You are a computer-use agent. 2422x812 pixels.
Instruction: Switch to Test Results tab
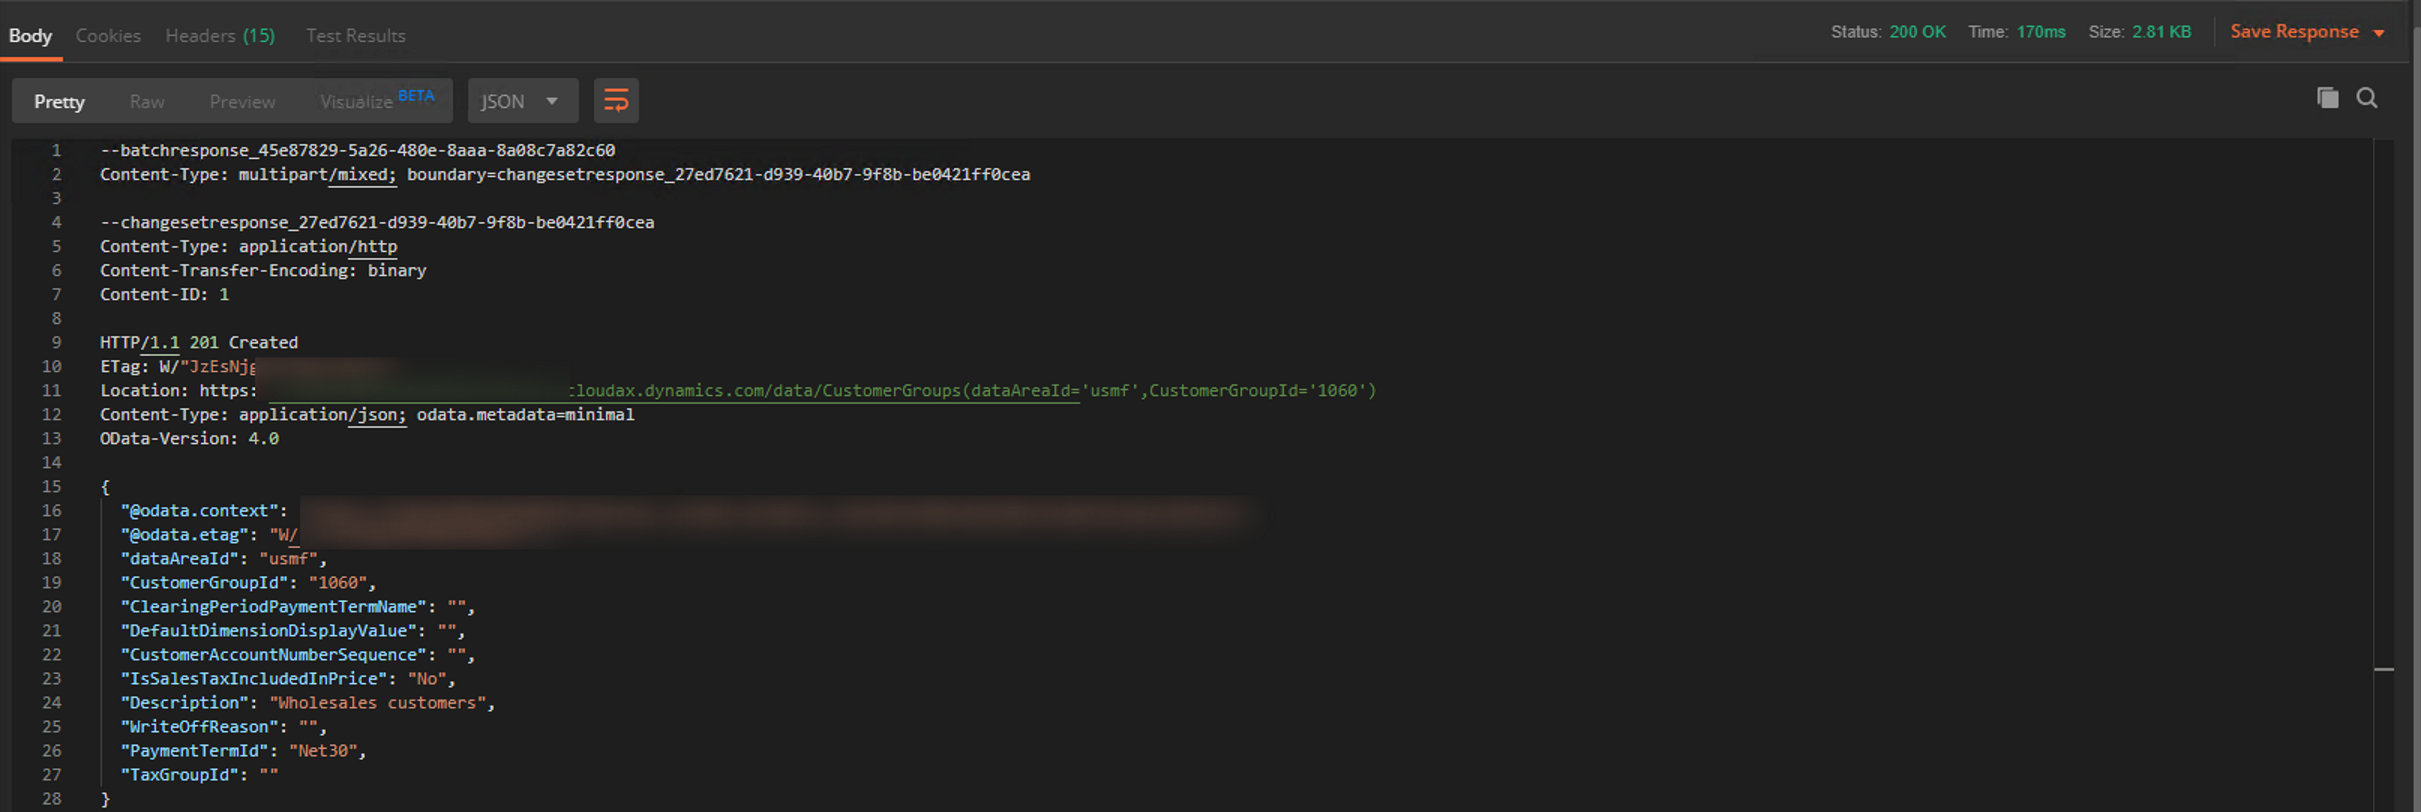tap(356, 35)
